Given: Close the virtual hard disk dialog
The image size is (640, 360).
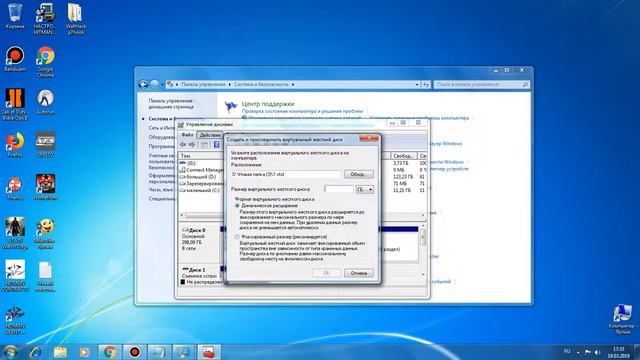Looking at the screenshot, I should point(369,139).
